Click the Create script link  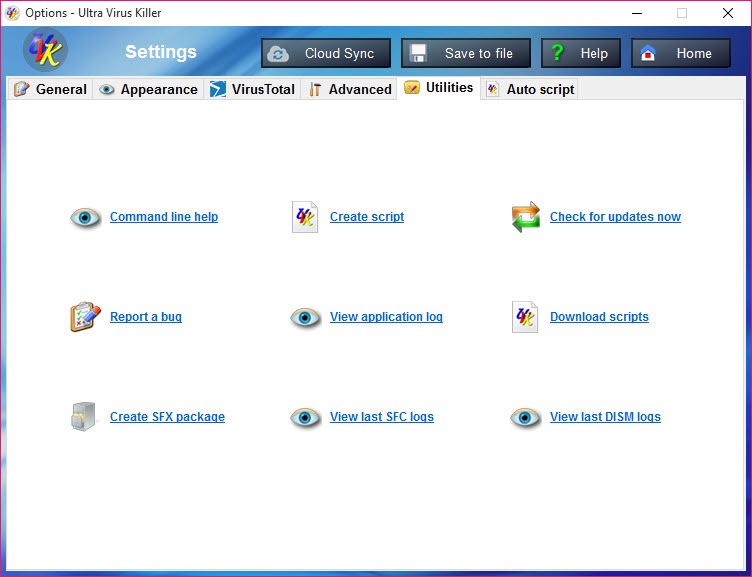[x=367, y=217]
